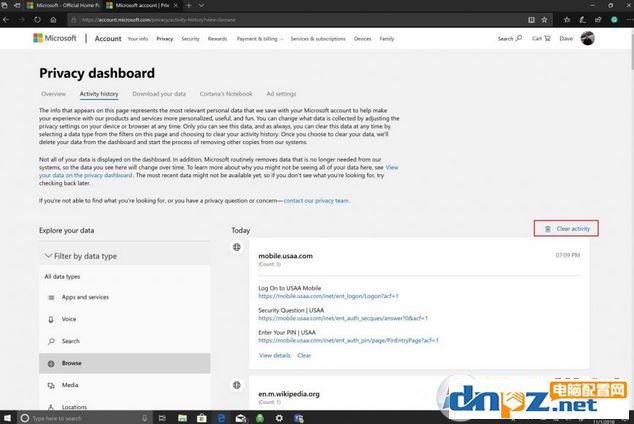Screen dimensions: 634x424
Task: Open the Favorites hub icon
Action: [x=567, y=19]
